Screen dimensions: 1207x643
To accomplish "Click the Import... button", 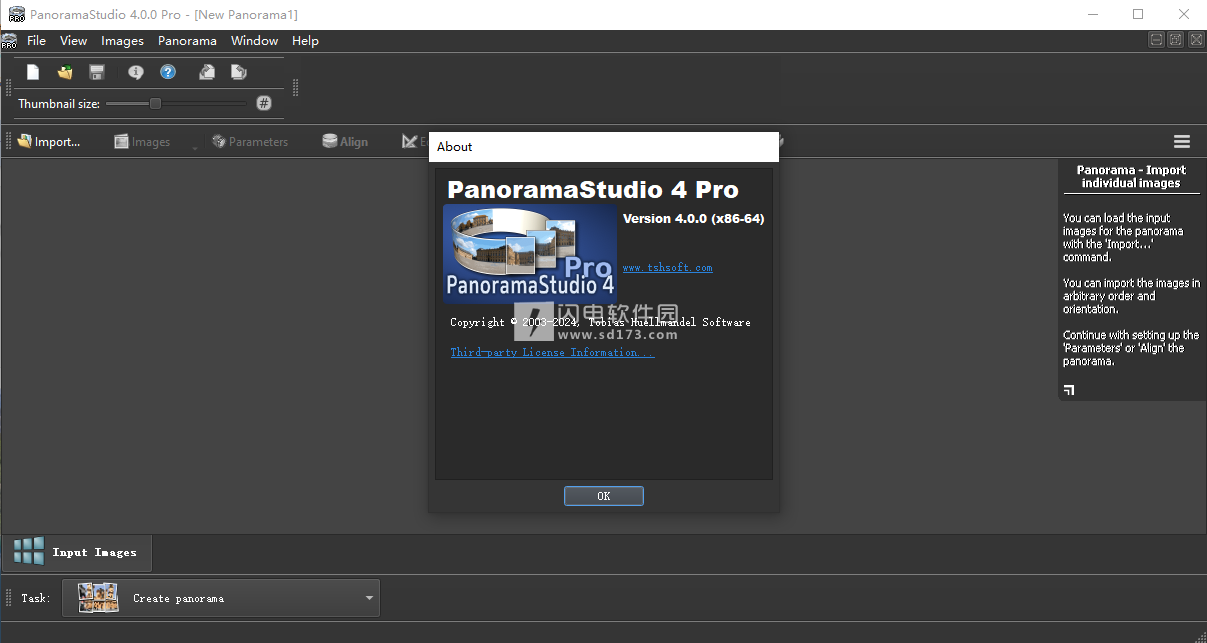I will [x=49, y=142].
